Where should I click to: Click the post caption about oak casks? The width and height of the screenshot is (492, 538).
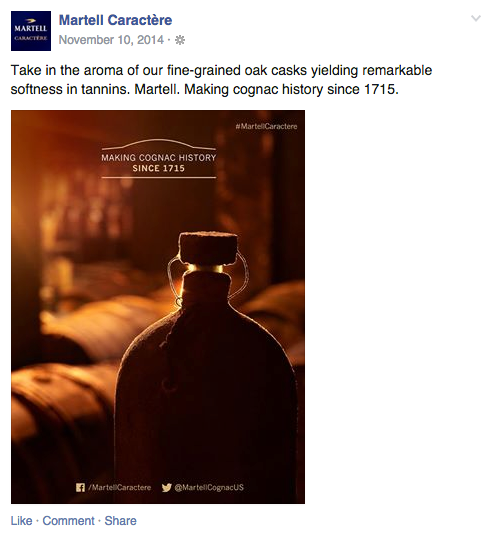(x=221, y=80)
